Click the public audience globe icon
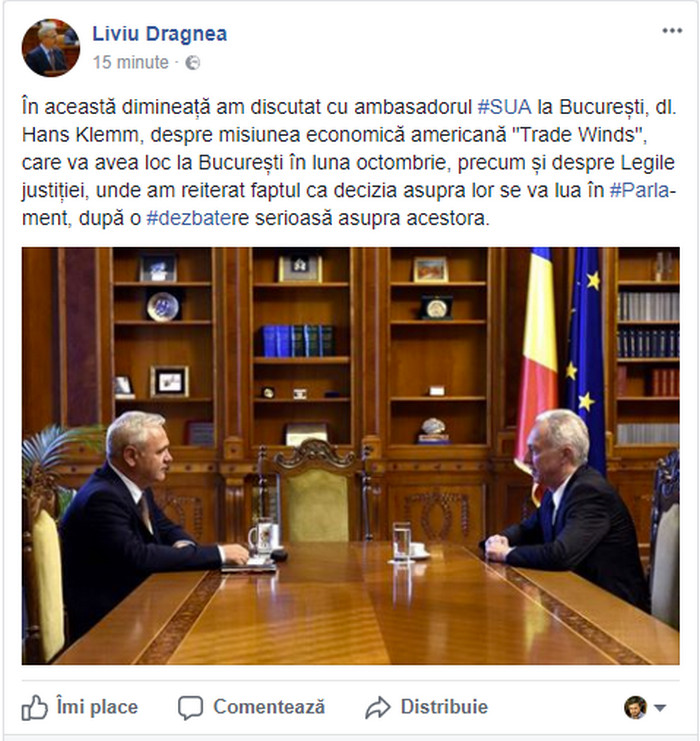 192,62
